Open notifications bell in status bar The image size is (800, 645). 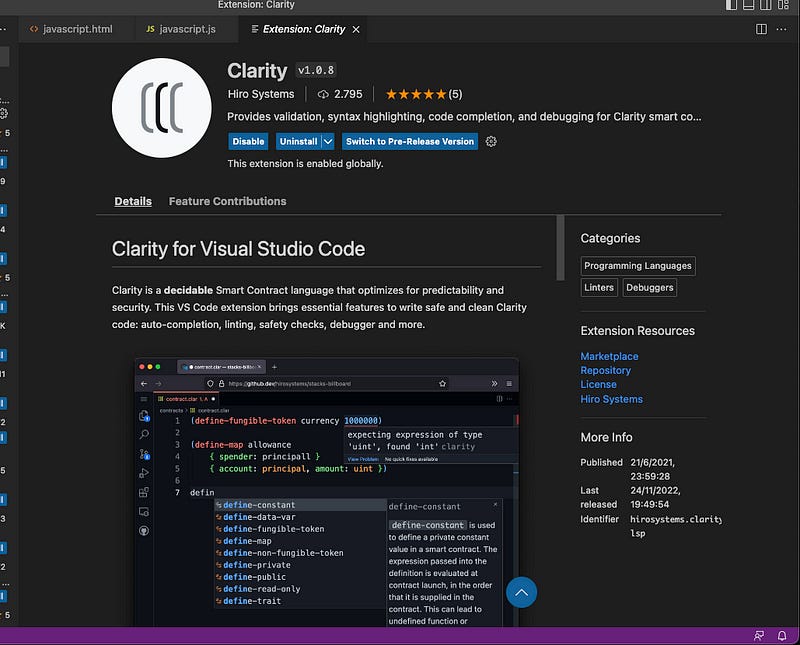[782, 636]
